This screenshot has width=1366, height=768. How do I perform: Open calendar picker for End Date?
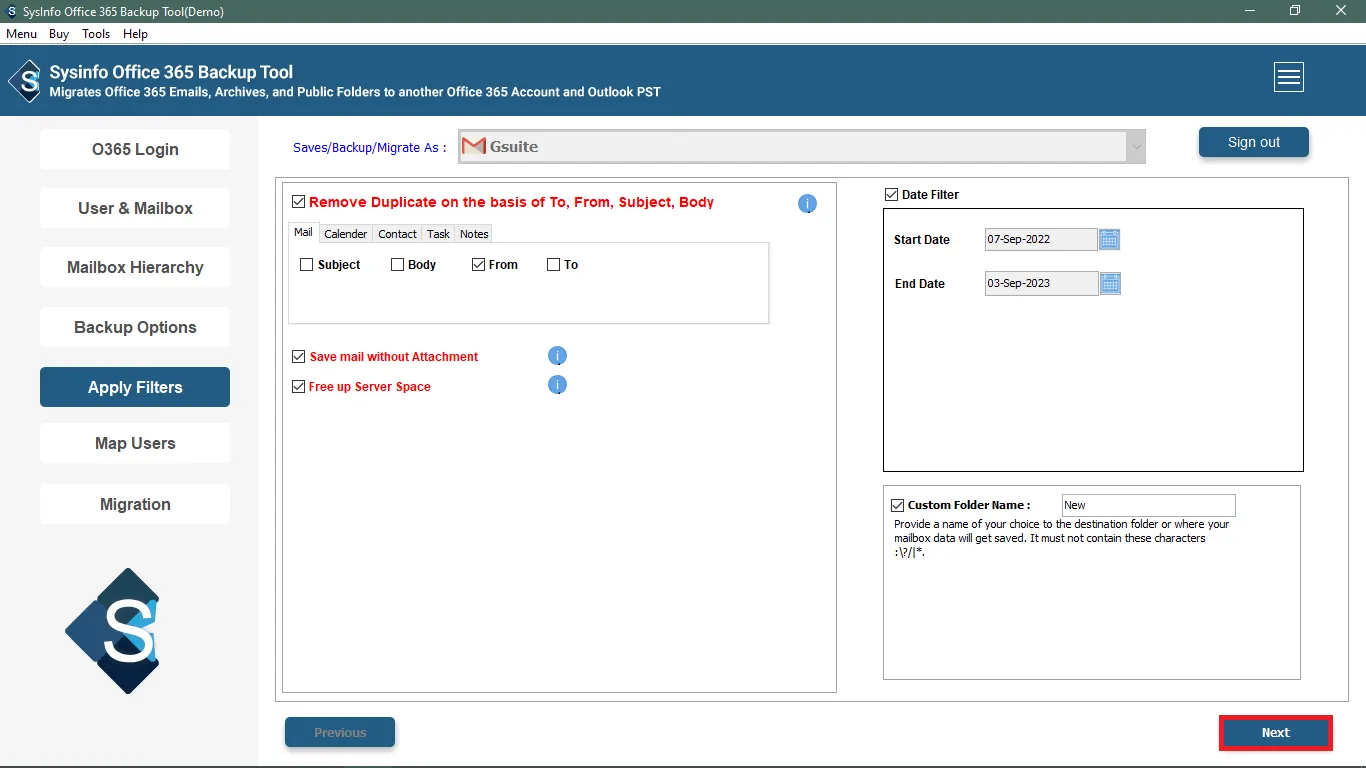pos(1110,284)
